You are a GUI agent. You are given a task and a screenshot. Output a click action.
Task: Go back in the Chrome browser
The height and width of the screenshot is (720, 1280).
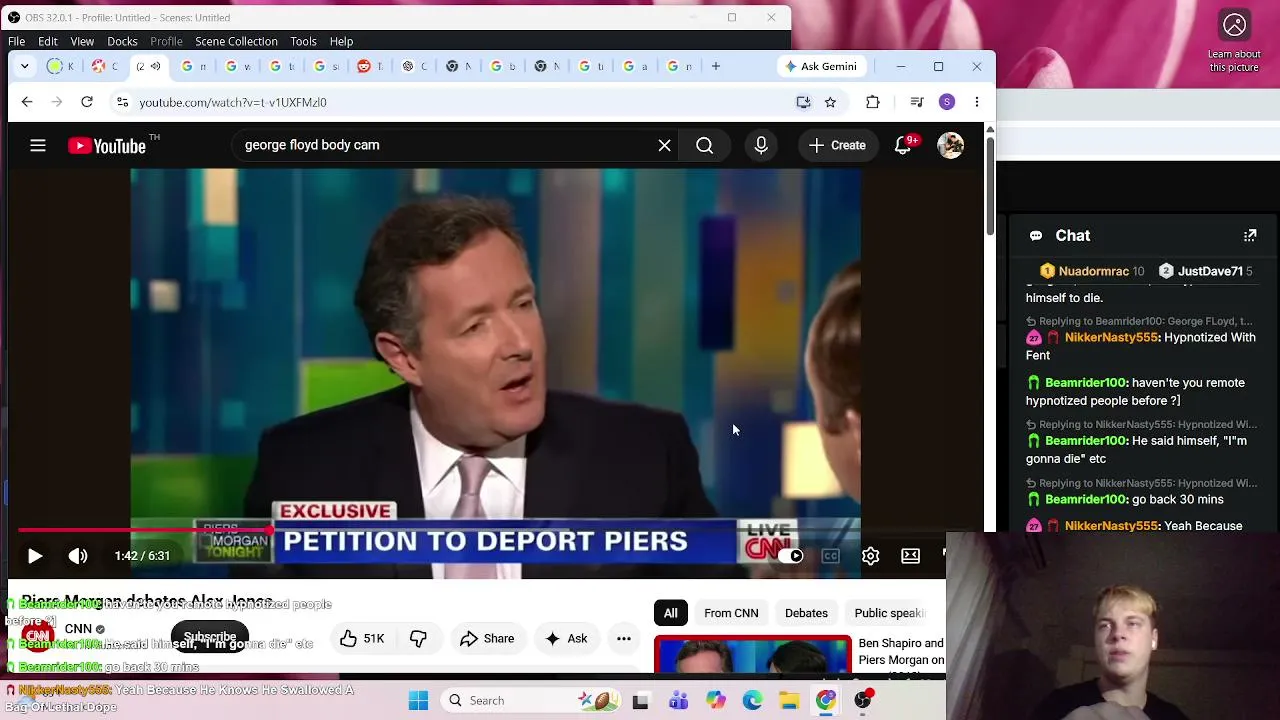click(x=27, y=102)
